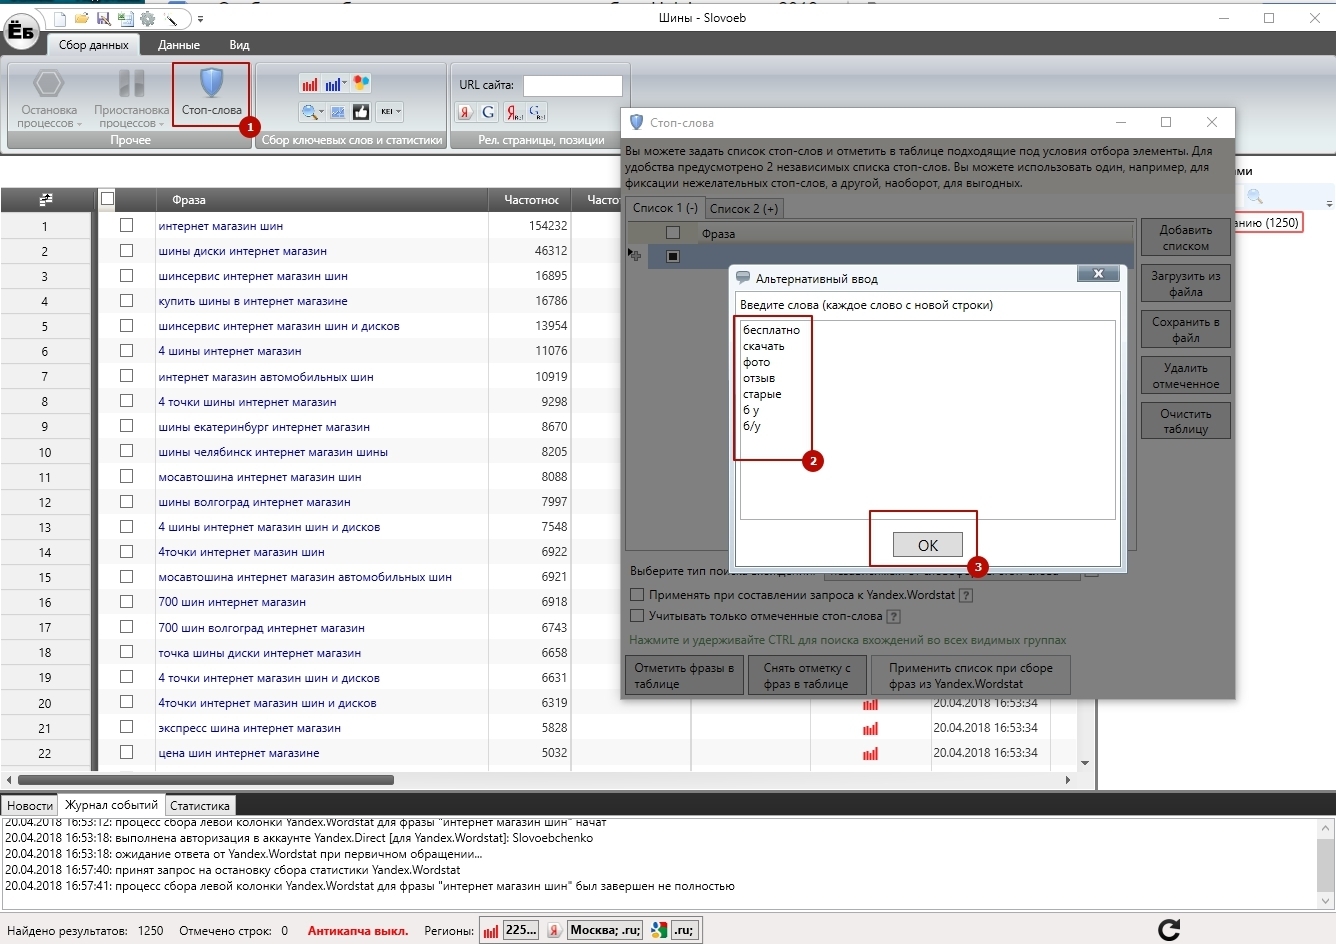Open the KEI dropdown button
The height and width of the screenshot is (944, 1336).
[x=389, y=112]
